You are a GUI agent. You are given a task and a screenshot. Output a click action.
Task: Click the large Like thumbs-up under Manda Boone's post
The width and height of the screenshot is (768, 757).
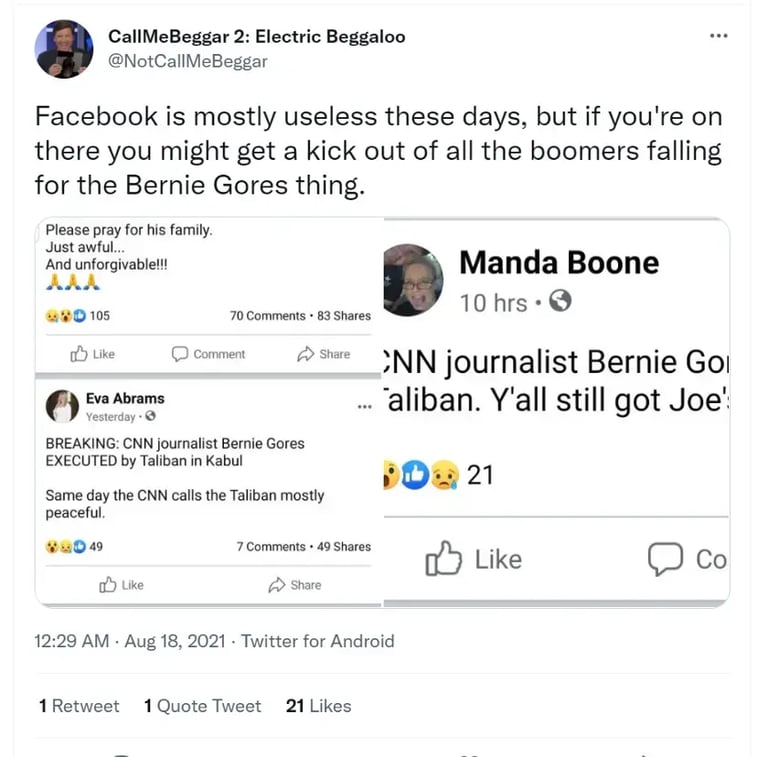tap(443, 560)
